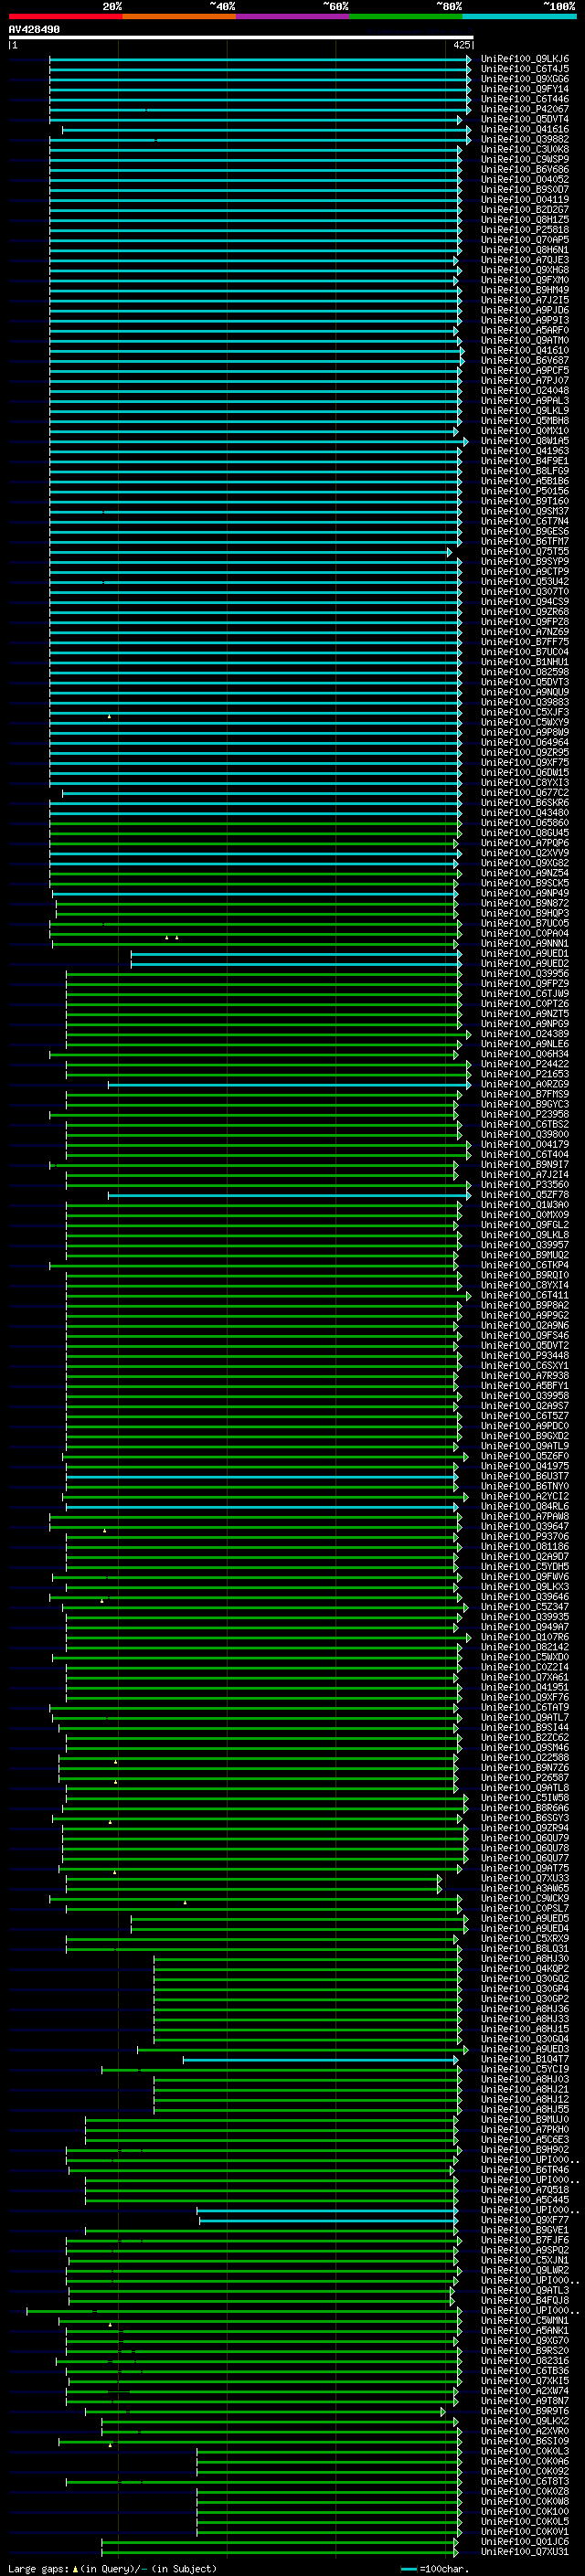Image resolution: width=585 pixels, height=2576 pixels.
Task: Click the UniRef100_B6U3T7 hit label
Action: (525, 1476)
